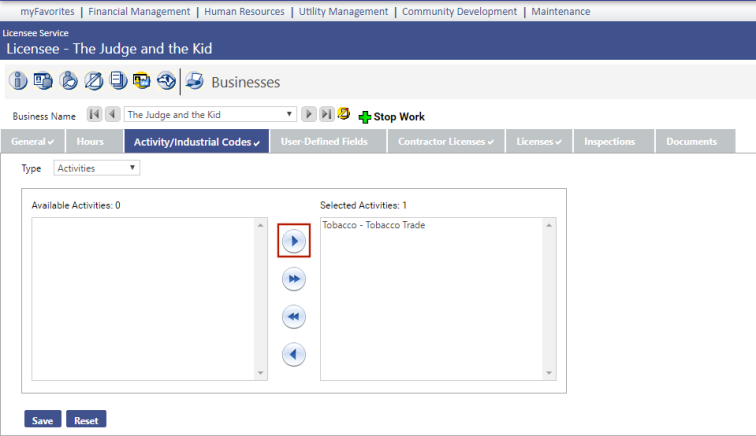Move all activities right with double arrow
The height and width of the screenshot is (436, 756).
tap(294, 280)
